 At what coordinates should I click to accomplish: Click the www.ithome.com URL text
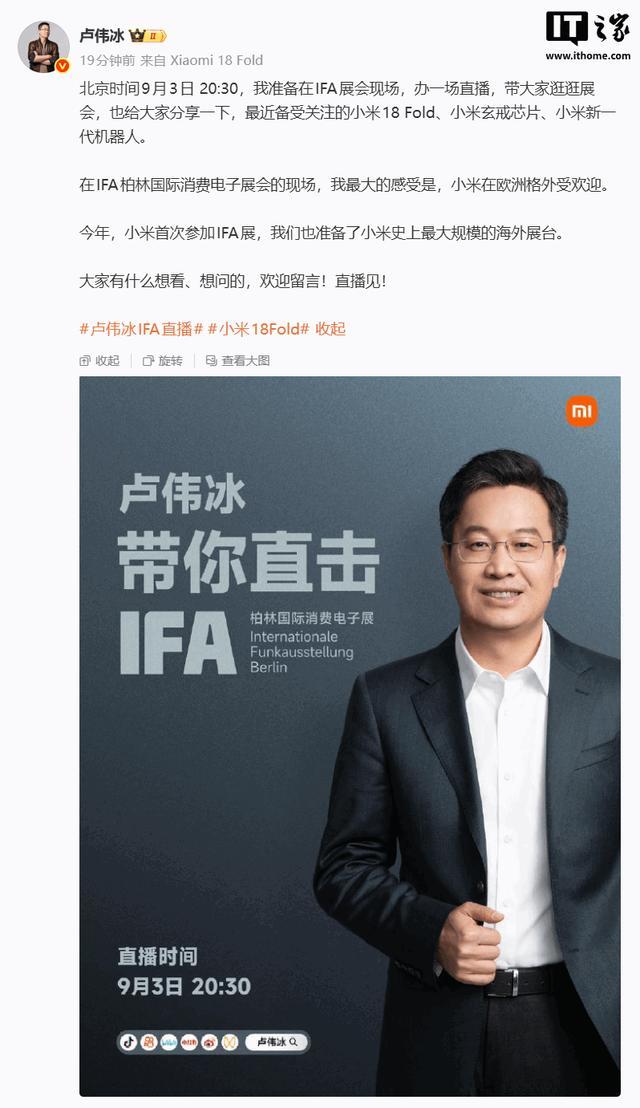click(588, 56)
